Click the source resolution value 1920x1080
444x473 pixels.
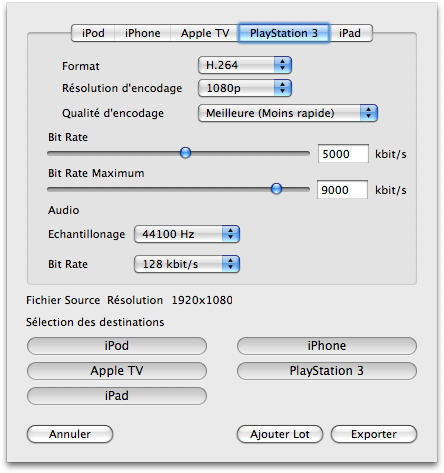202,300
